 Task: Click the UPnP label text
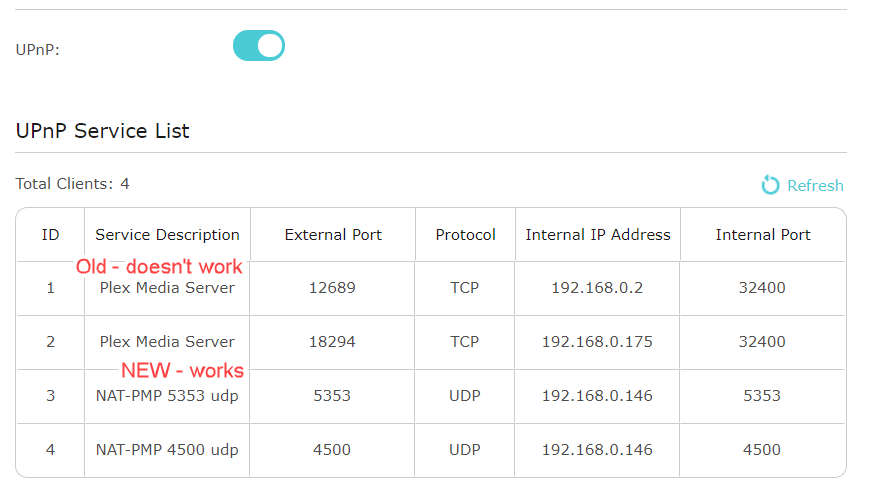pos(38,49)
